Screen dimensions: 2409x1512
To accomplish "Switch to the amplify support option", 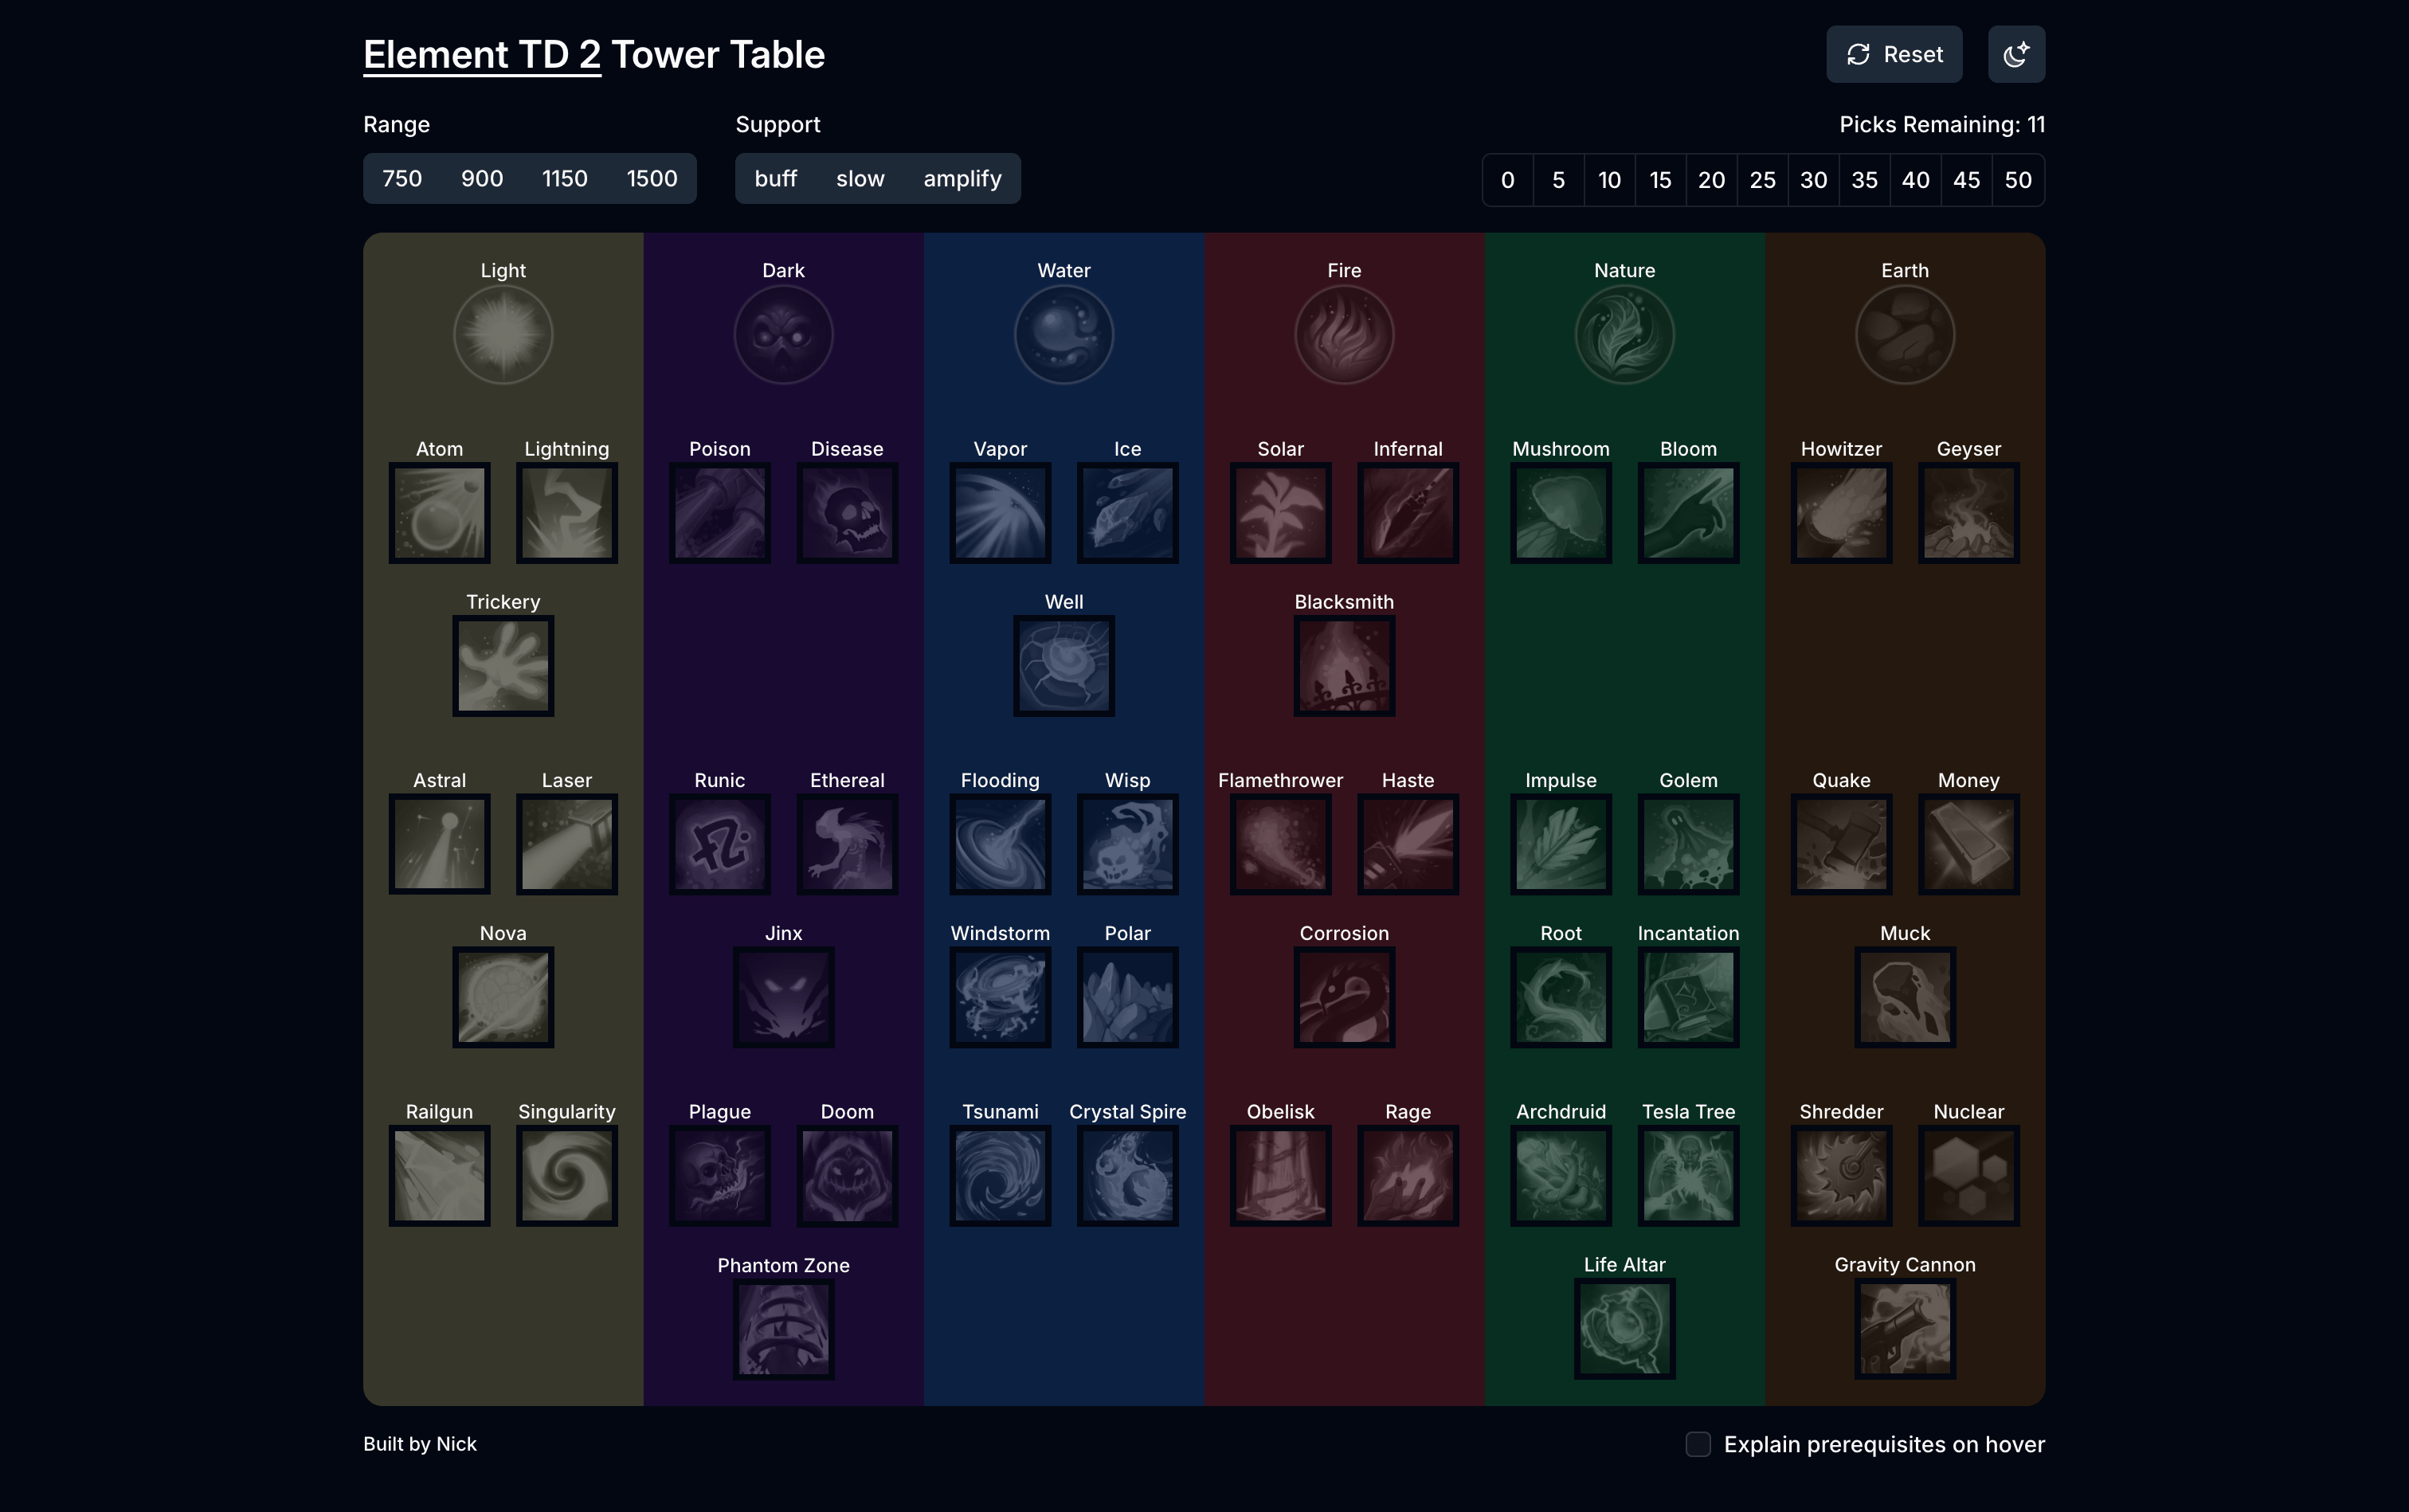I will point(962,178).
